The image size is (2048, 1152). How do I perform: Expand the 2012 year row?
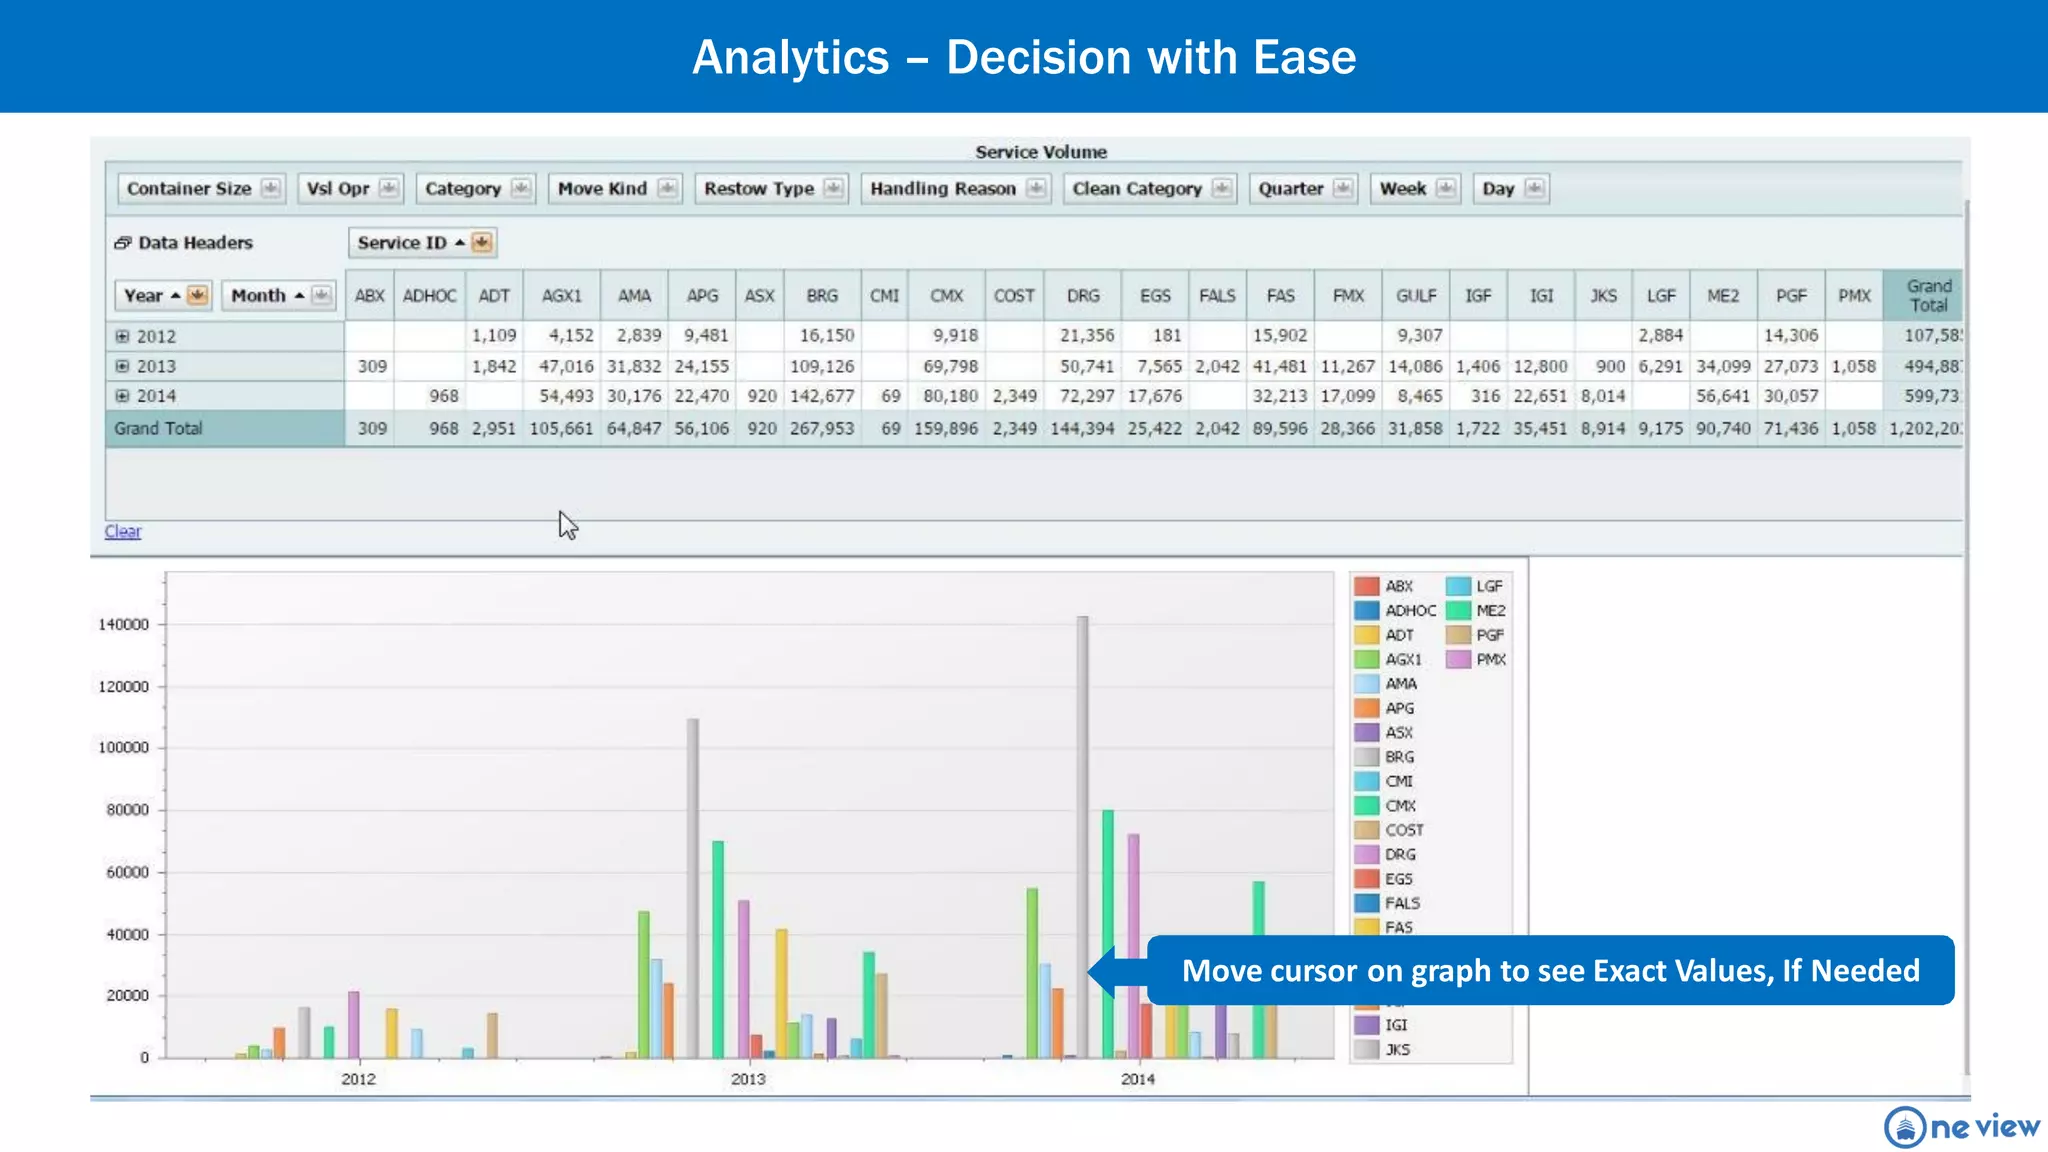click(x=122, y=337)
